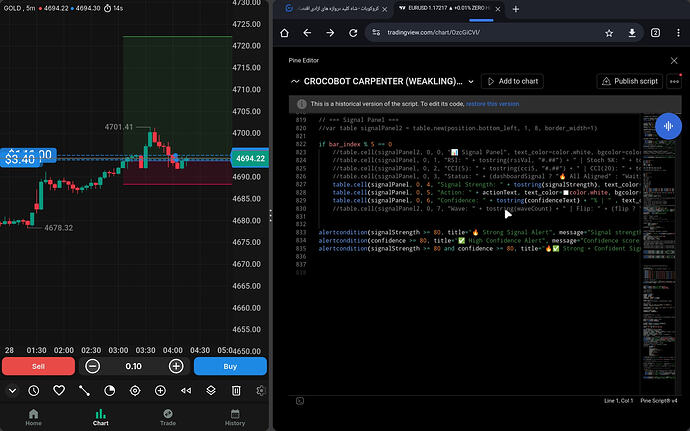Switch to the History tab

(235, 417)
